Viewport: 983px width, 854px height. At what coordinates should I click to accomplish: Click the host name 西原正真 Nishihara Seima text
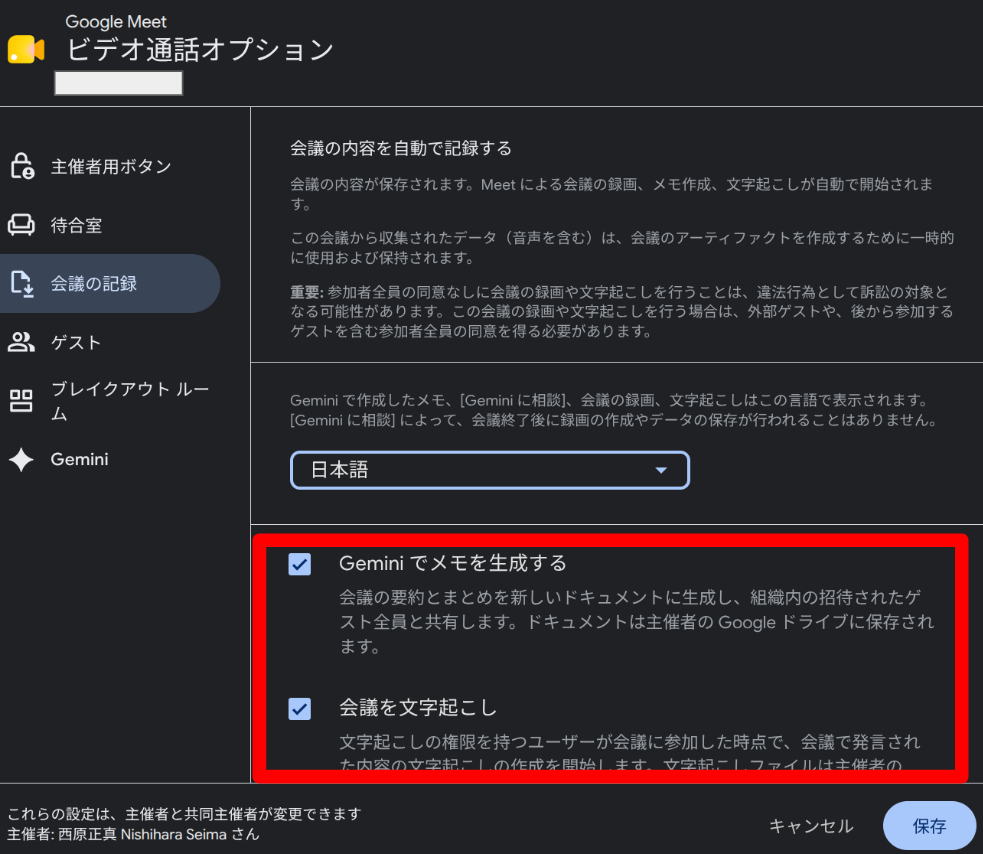(x=142, y=835)
